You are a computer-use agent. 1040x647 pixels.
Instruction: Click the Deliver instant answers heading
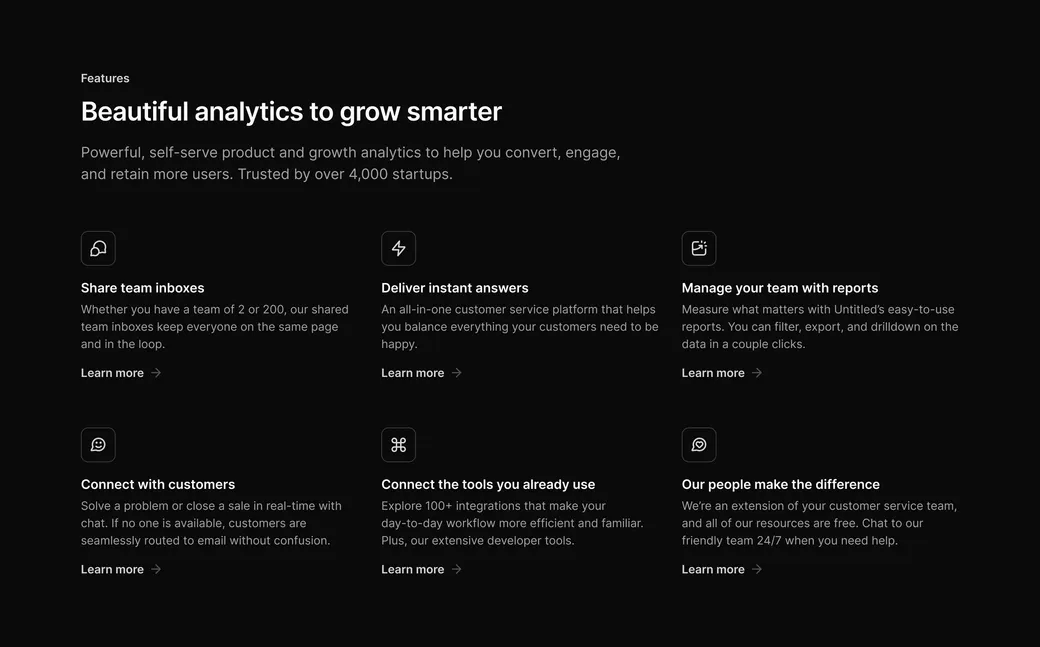pyautogui.click(x=455, y=288)
